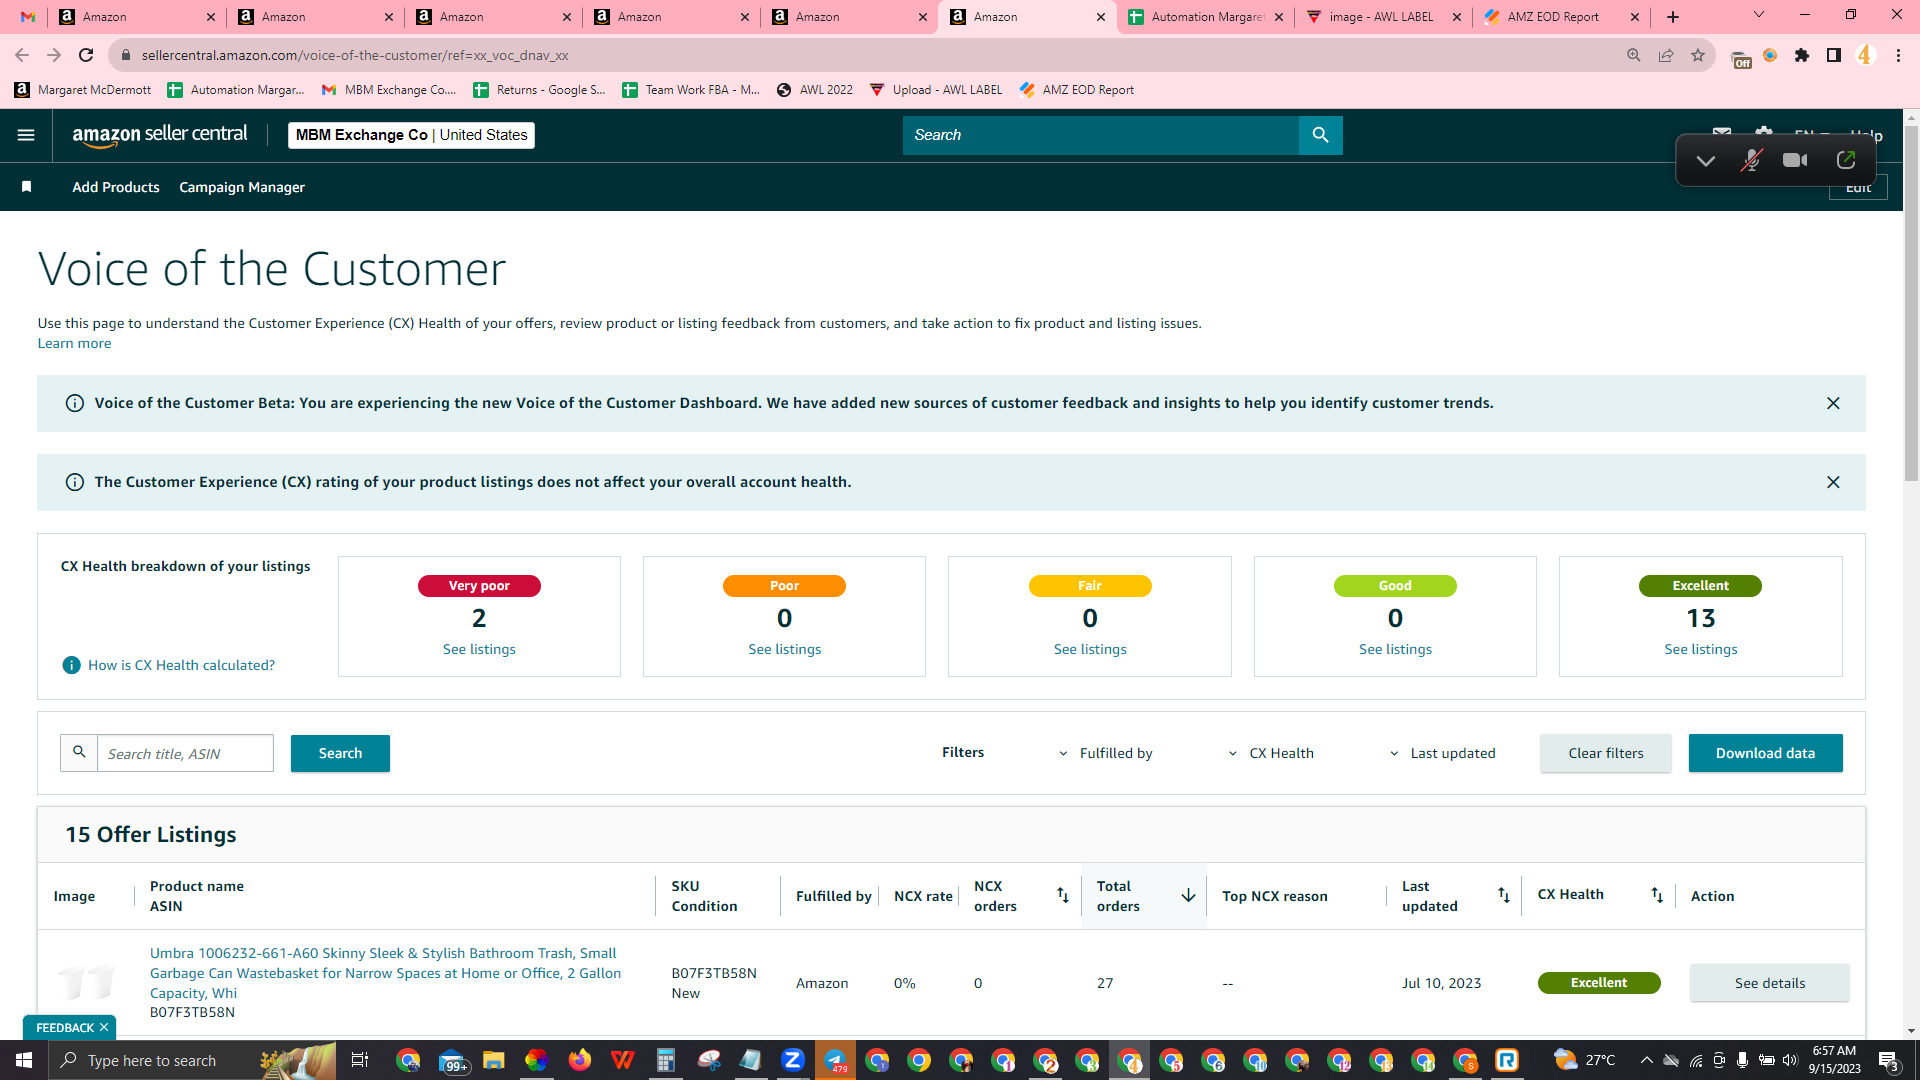Viewport: 1920px width, 1080px height.
Task: See listings under the Very poor card
Action: click(479, 649)
